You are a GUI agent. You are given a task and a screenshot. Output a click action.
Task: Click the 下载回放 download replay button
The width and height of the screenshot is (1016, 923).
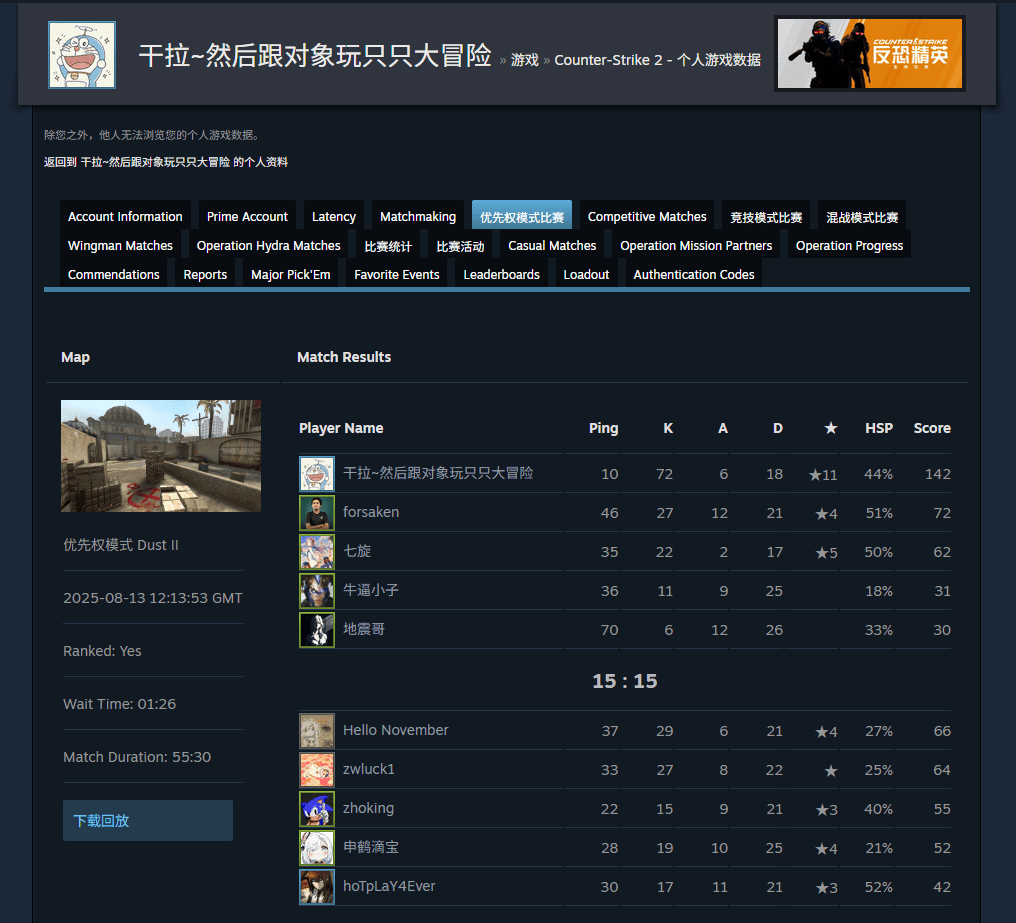tap(147, 821)
